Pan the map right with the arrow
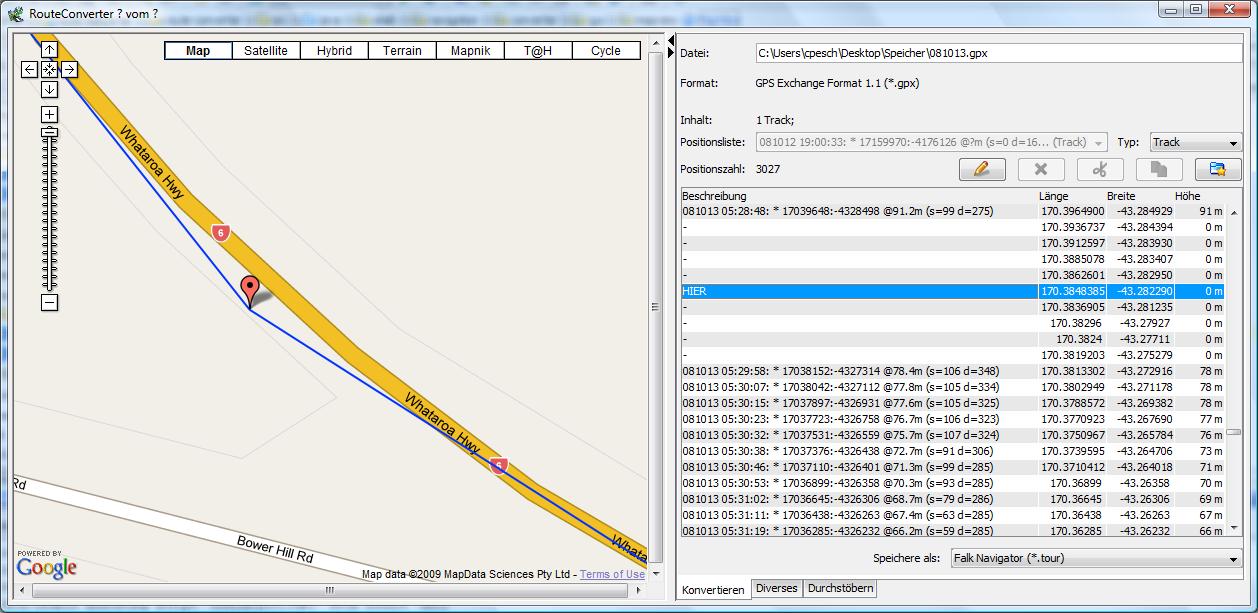 coord(69,69)
